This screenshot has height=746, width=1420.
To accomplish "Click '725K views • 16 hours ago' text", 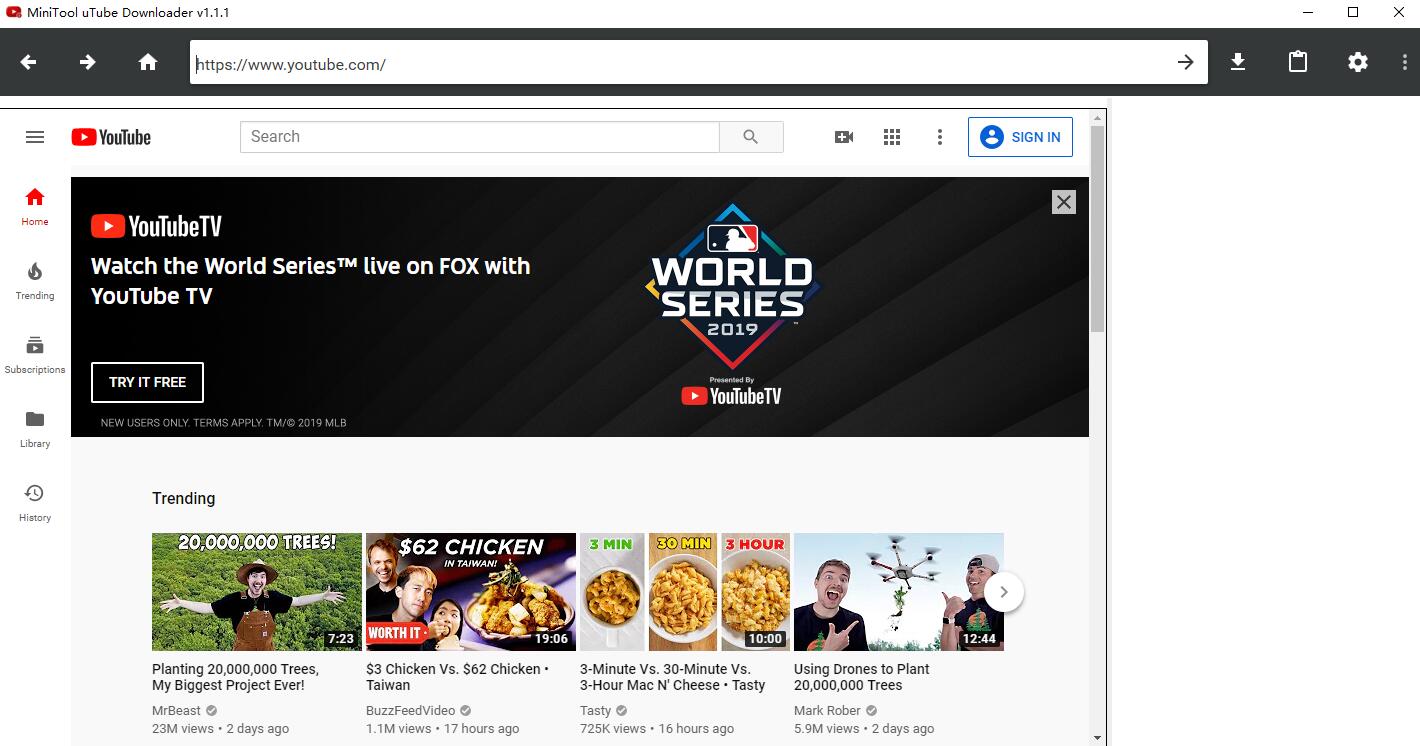I will (657, 729).
